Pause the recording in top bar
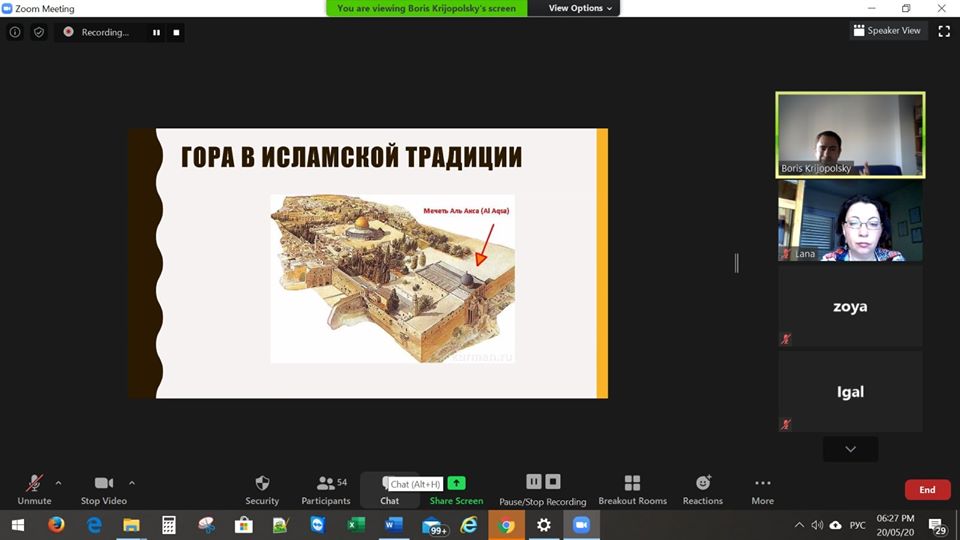This screenshot has height=540, width=960. pos(156,32)
